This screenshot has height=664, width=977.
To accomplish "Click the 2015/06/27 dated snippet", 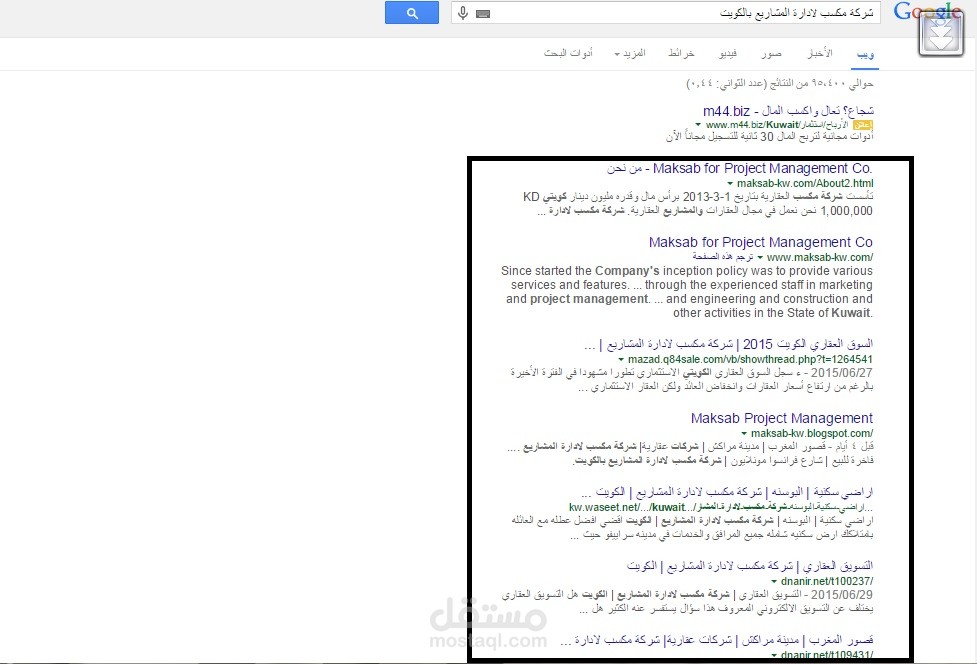I will [692, 379].
